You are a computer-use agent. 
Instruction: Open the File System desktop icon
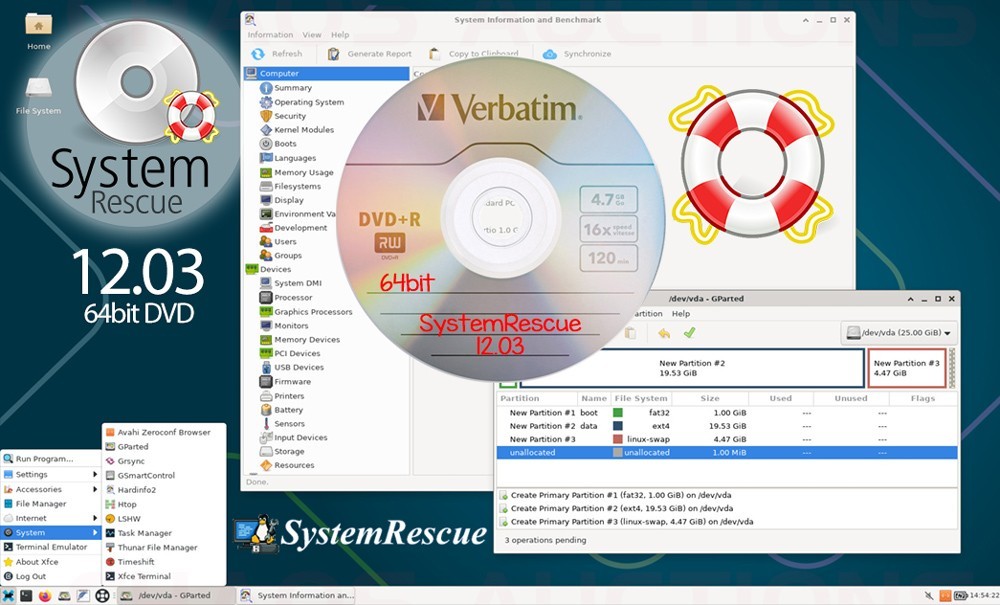(x=38, y=96)
